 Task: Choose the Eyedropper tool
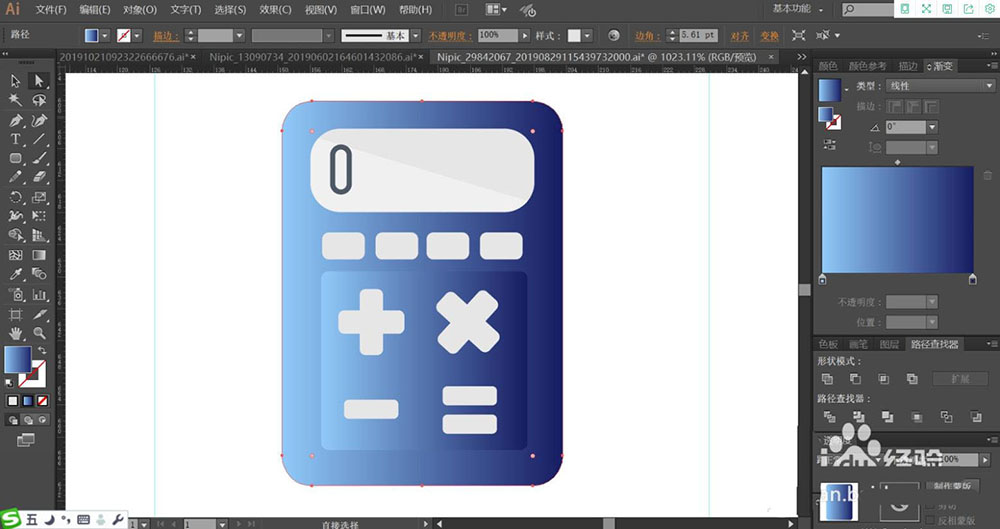16,274
